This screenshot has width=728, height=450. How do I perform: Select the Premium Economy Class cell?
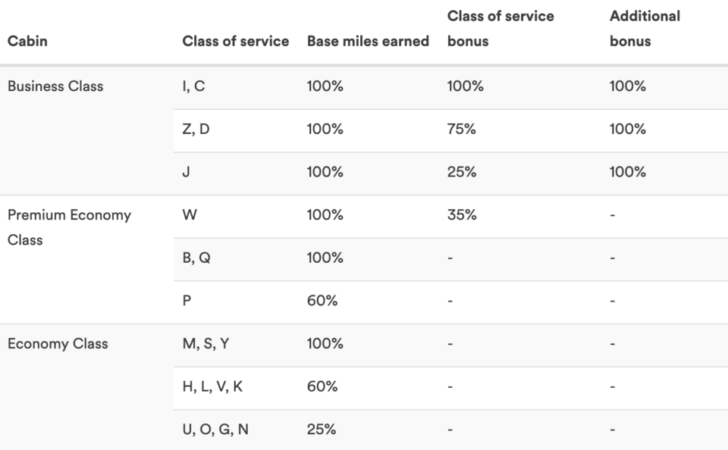(x=69, y=227)
